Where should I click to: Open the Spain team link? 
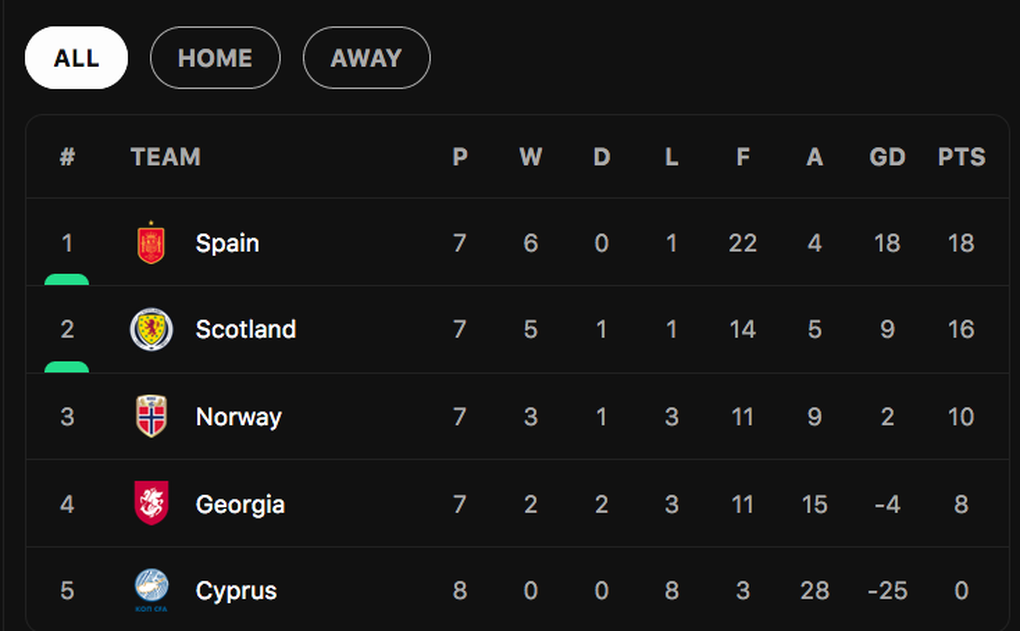[x=227, y=243]
